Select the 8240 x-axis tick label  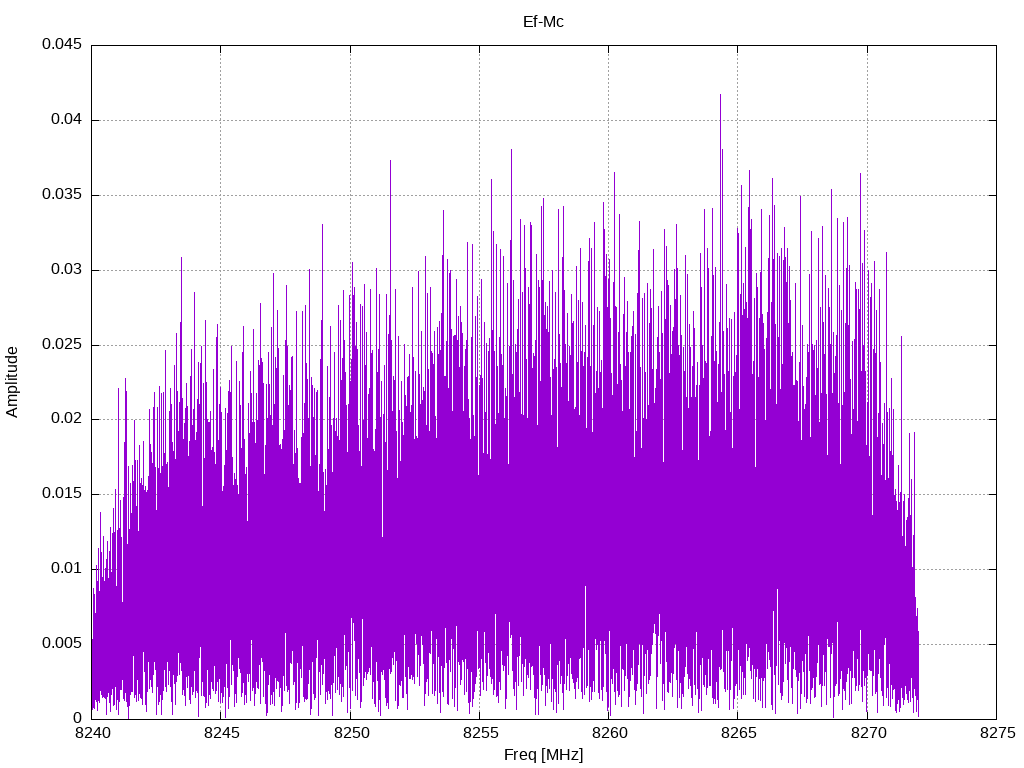tap(92, 733)
